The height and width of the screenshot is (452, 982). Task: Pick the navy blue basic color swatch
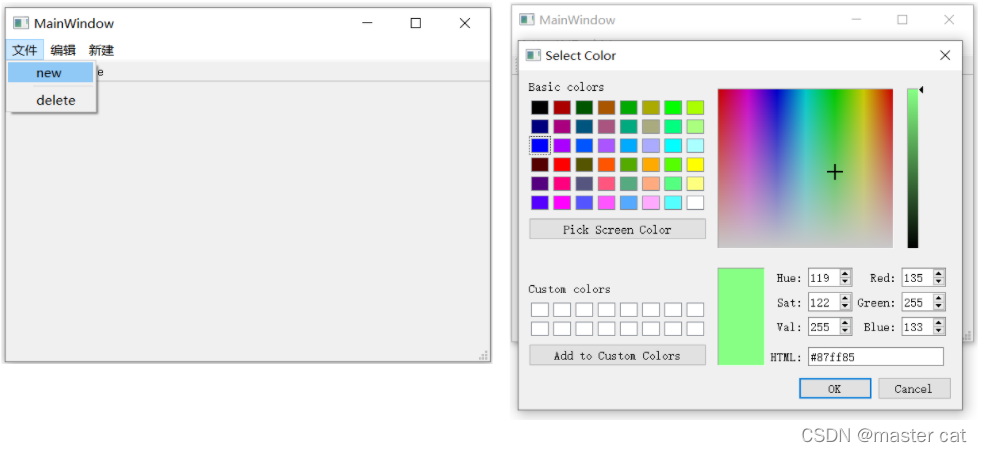tap(540, 126)
